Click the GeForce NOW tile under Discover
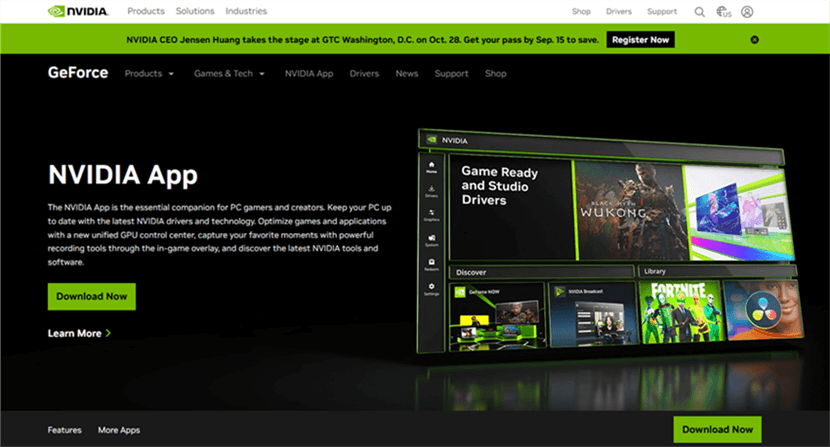Image resolution: width=830 pixels, height=447 pixels. (497, 317)
